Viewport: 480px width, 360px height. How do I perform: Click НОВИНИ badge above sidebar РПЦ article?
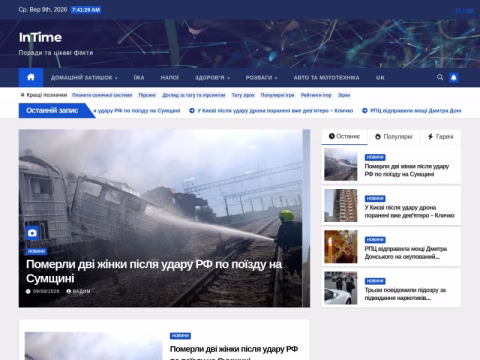click(375, 240)
